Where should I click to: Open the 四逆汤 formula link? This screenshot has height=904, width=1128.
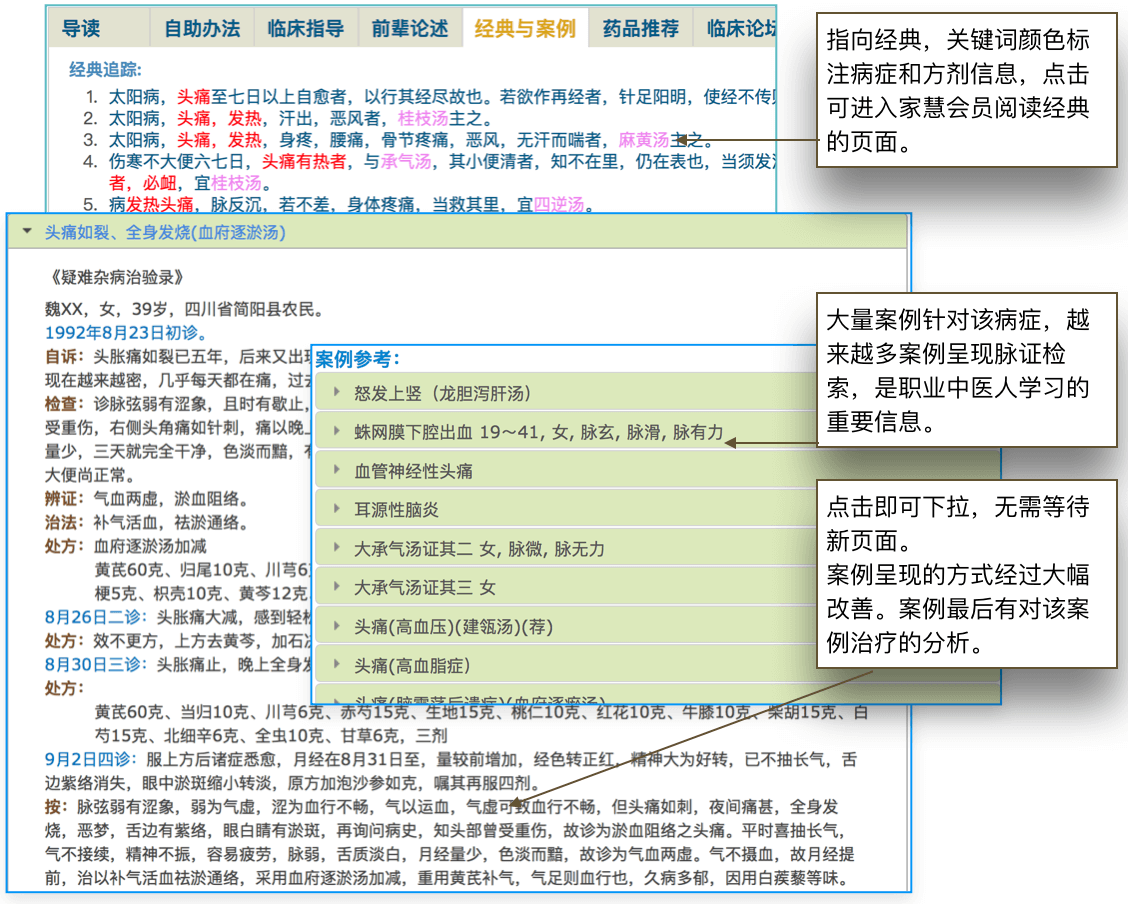tap(558, 205)
